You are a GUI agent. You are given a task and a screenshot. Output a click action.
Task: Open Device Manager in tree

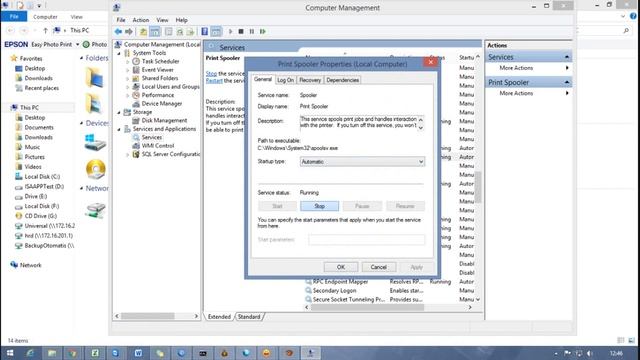pos(162,104)
